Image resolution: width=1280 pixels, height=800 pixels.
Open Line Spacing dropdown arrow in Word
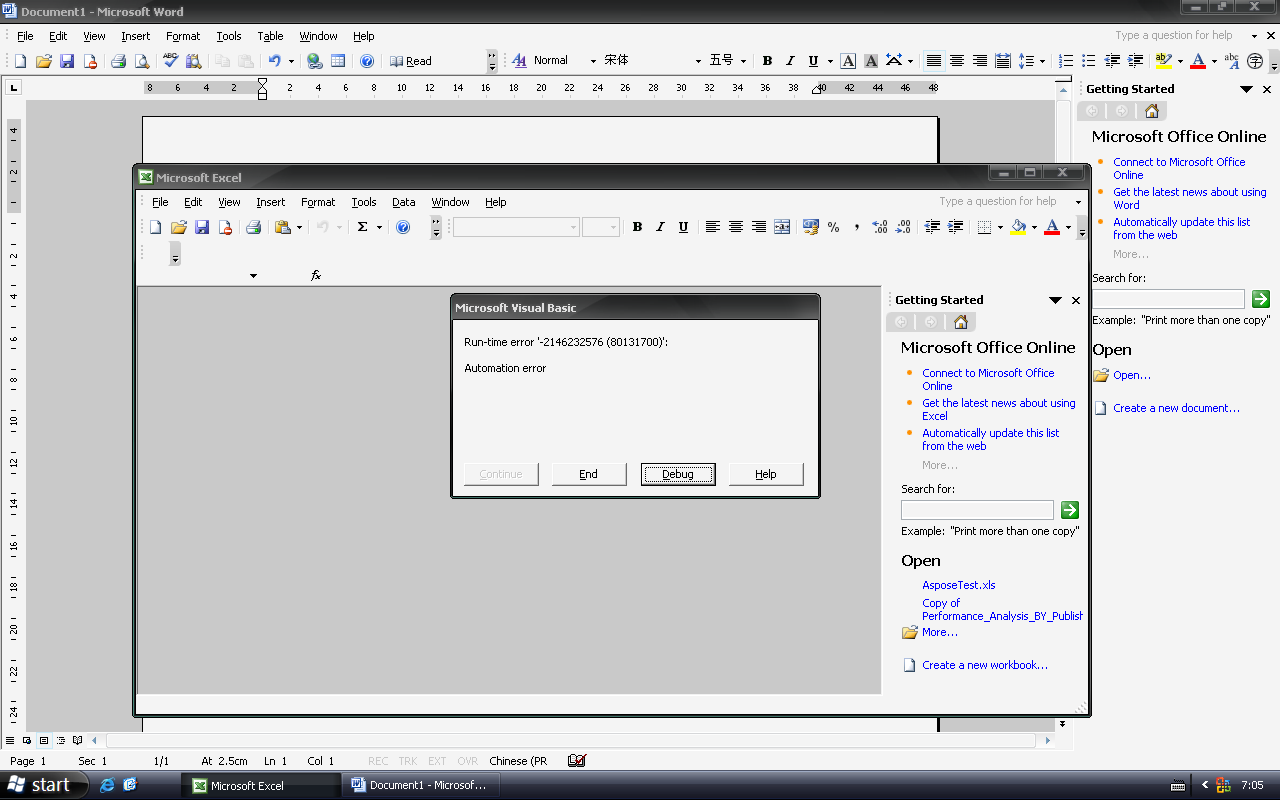[1042, 61]
